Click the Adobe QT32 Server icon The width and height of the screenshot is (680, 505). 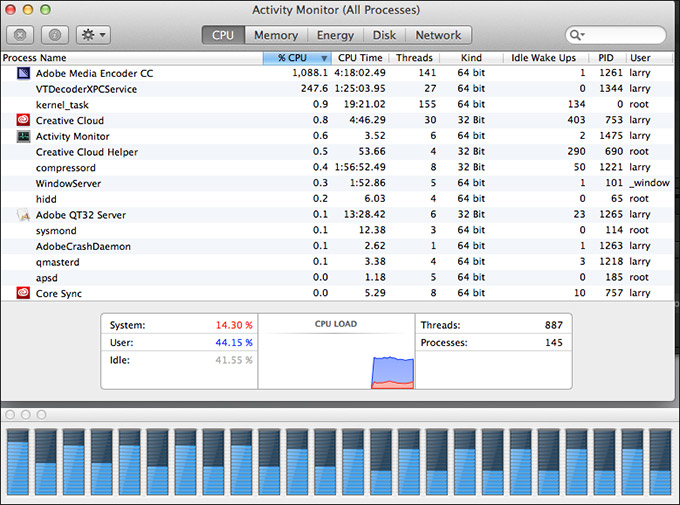pyautogui.click(x=23, y=215)
